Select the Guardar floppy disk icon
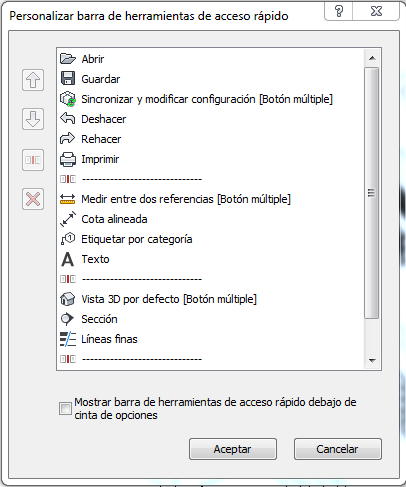 pos(68,79)
